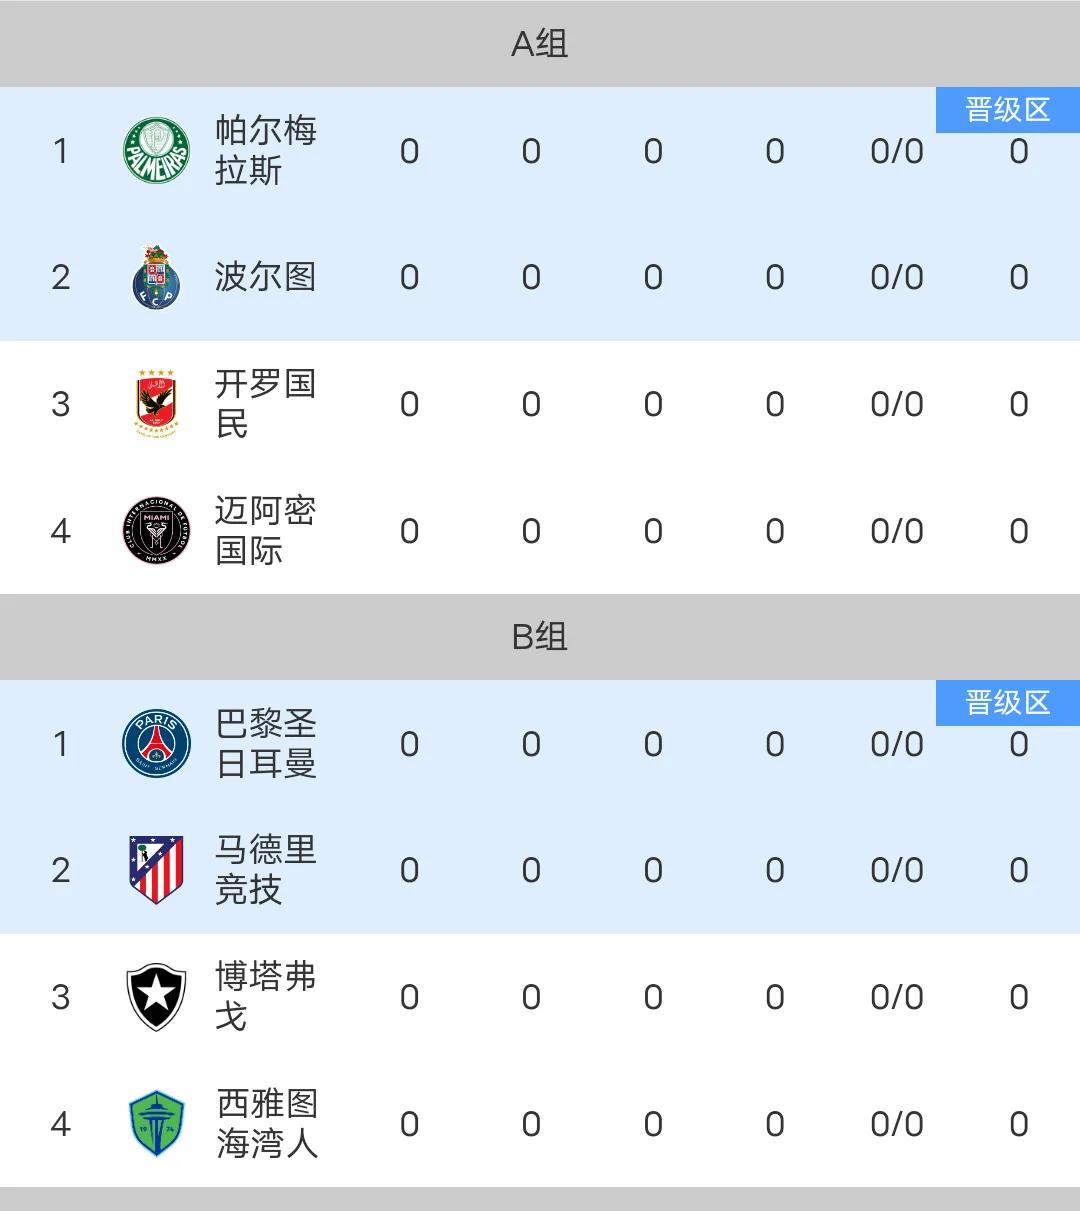Open the Atlético Madrid crest
The image size is (1080, 1211).
[x=156, y=870]
